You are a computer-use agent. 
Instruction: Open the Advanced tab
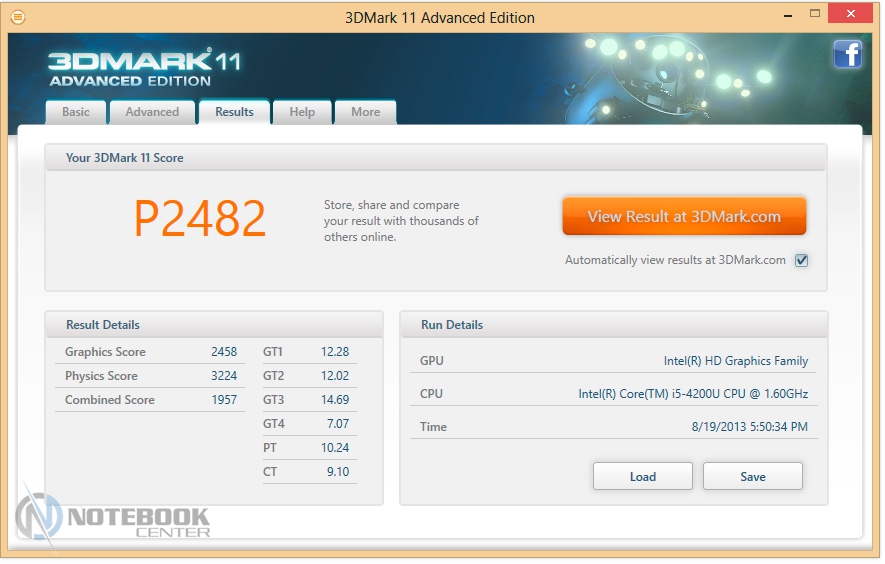point(152,112)
